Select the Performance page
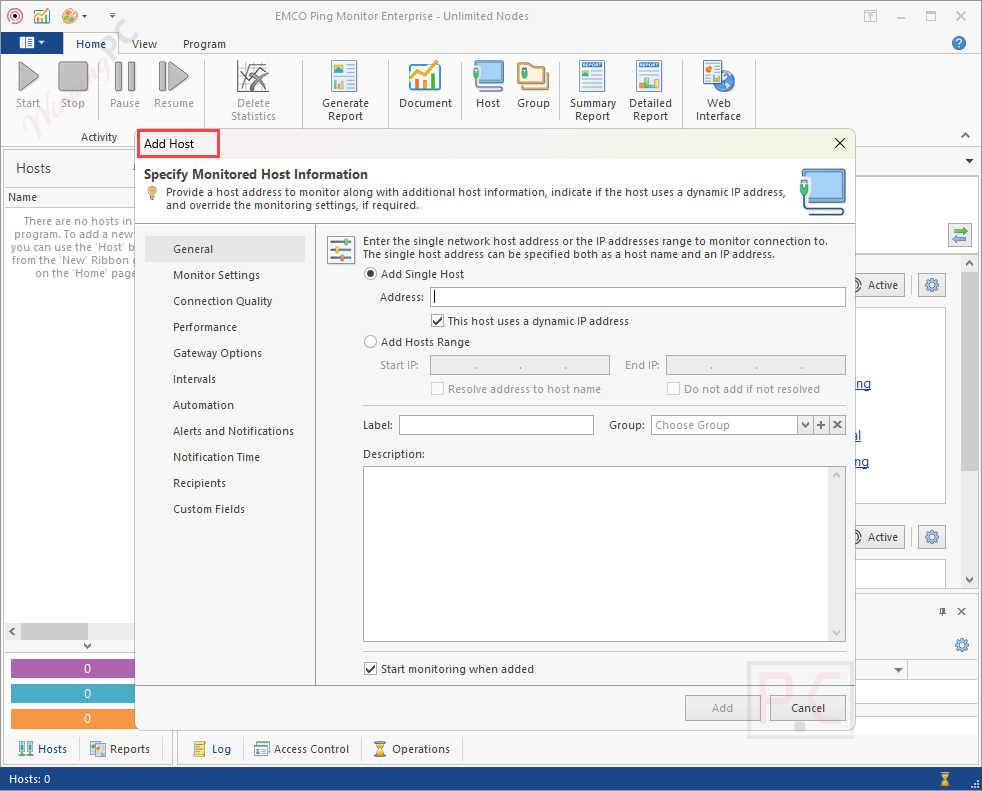 click(225, 327)
